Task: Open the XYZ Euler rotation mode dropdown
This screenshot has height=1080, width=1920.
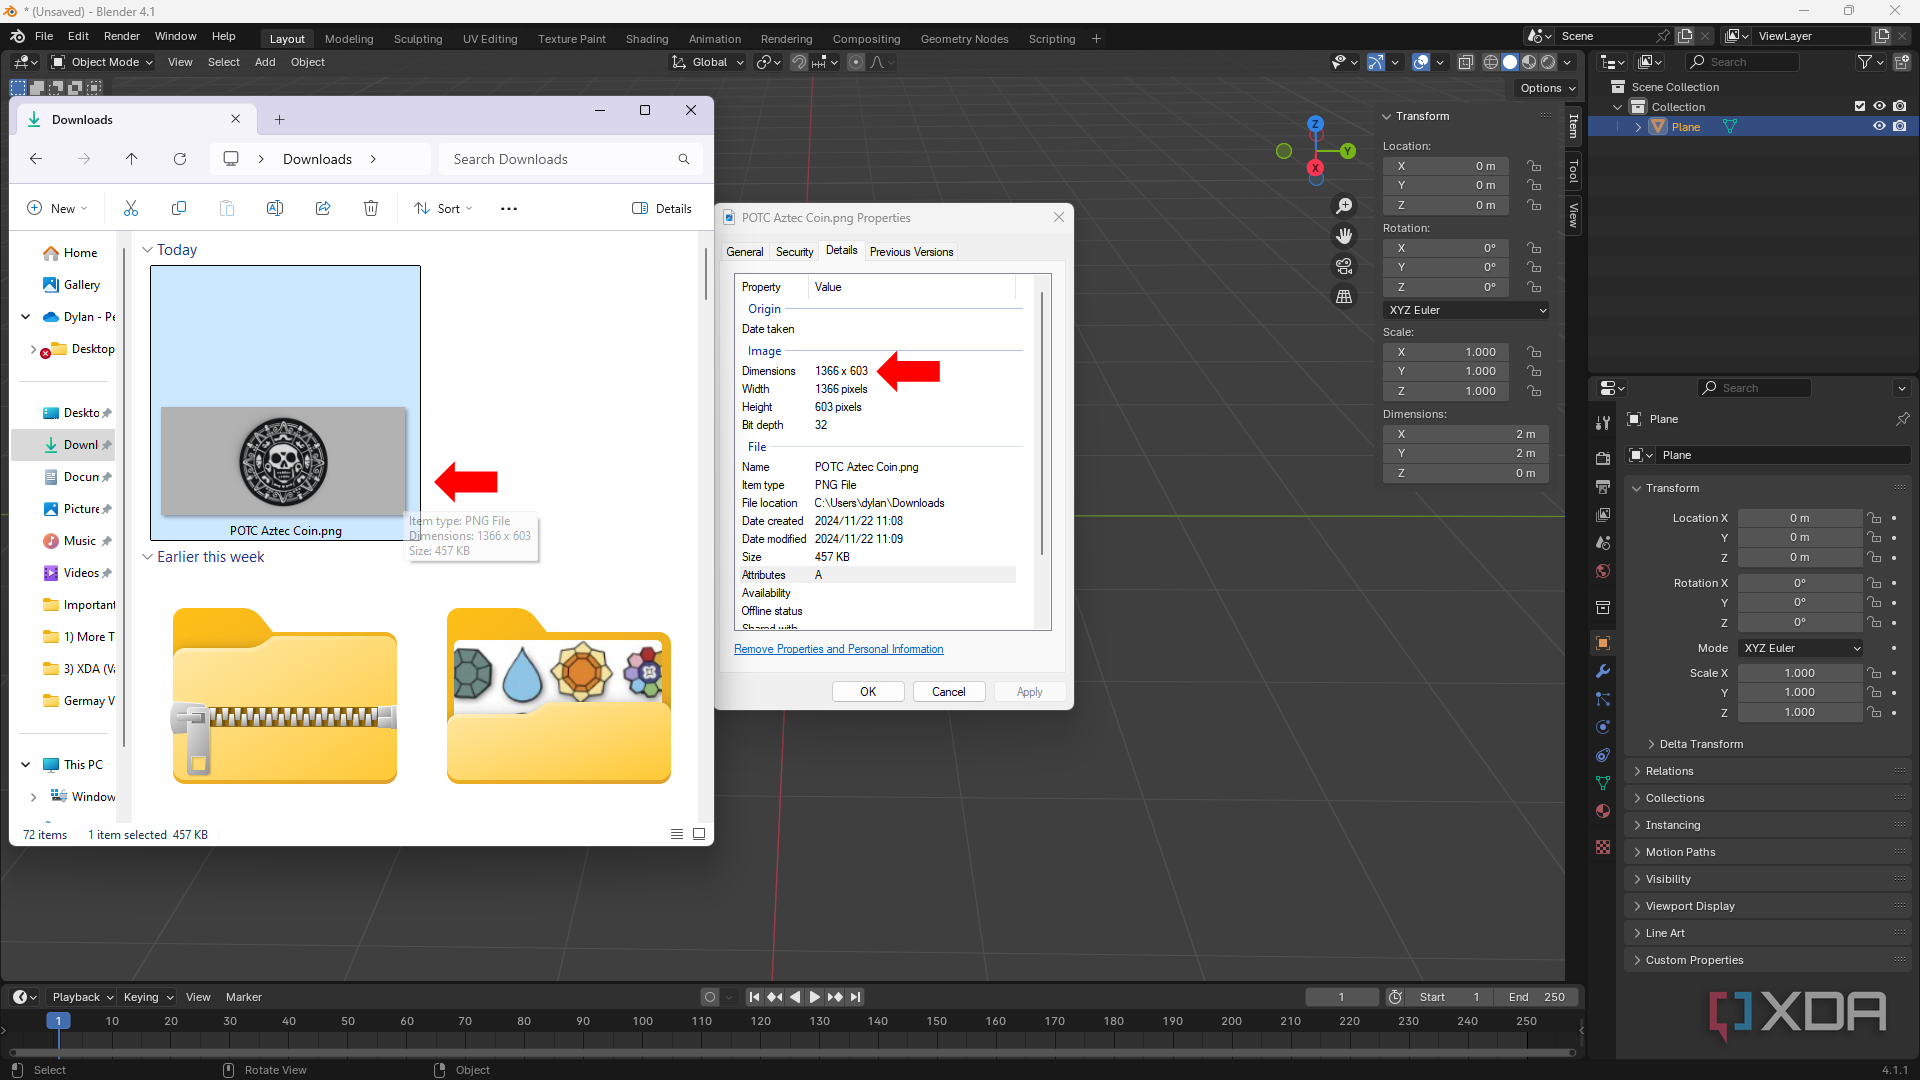Action: [x=1465, y=310]
